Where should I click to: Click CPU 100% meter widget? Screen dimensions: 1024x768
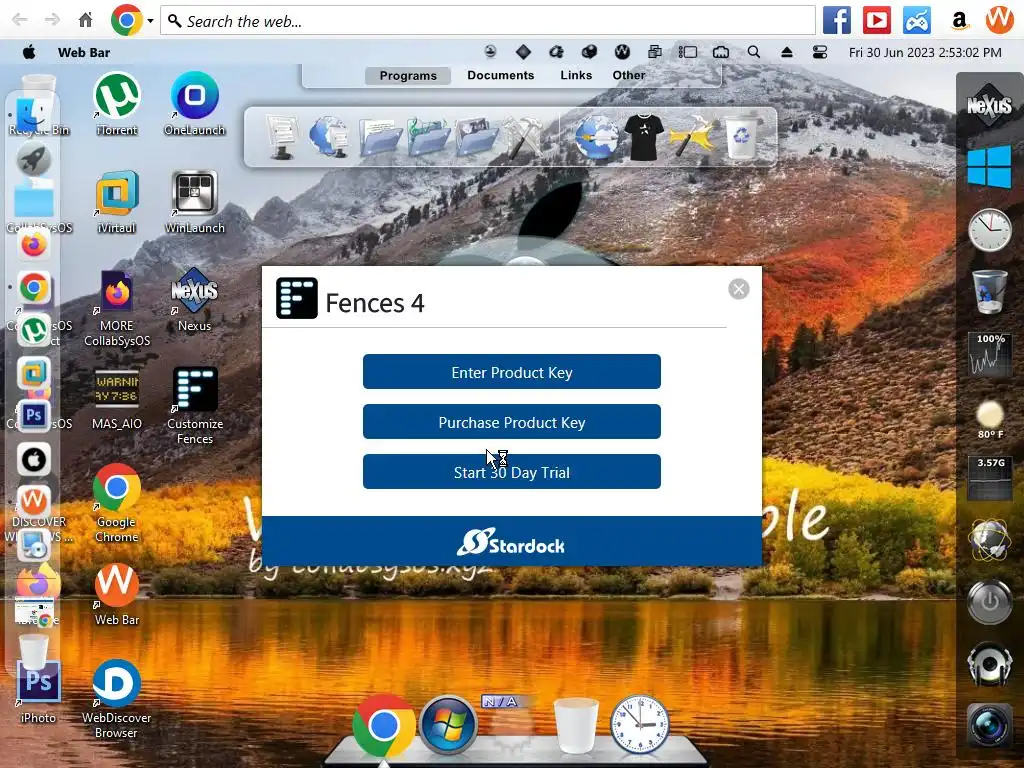point(990,355)
